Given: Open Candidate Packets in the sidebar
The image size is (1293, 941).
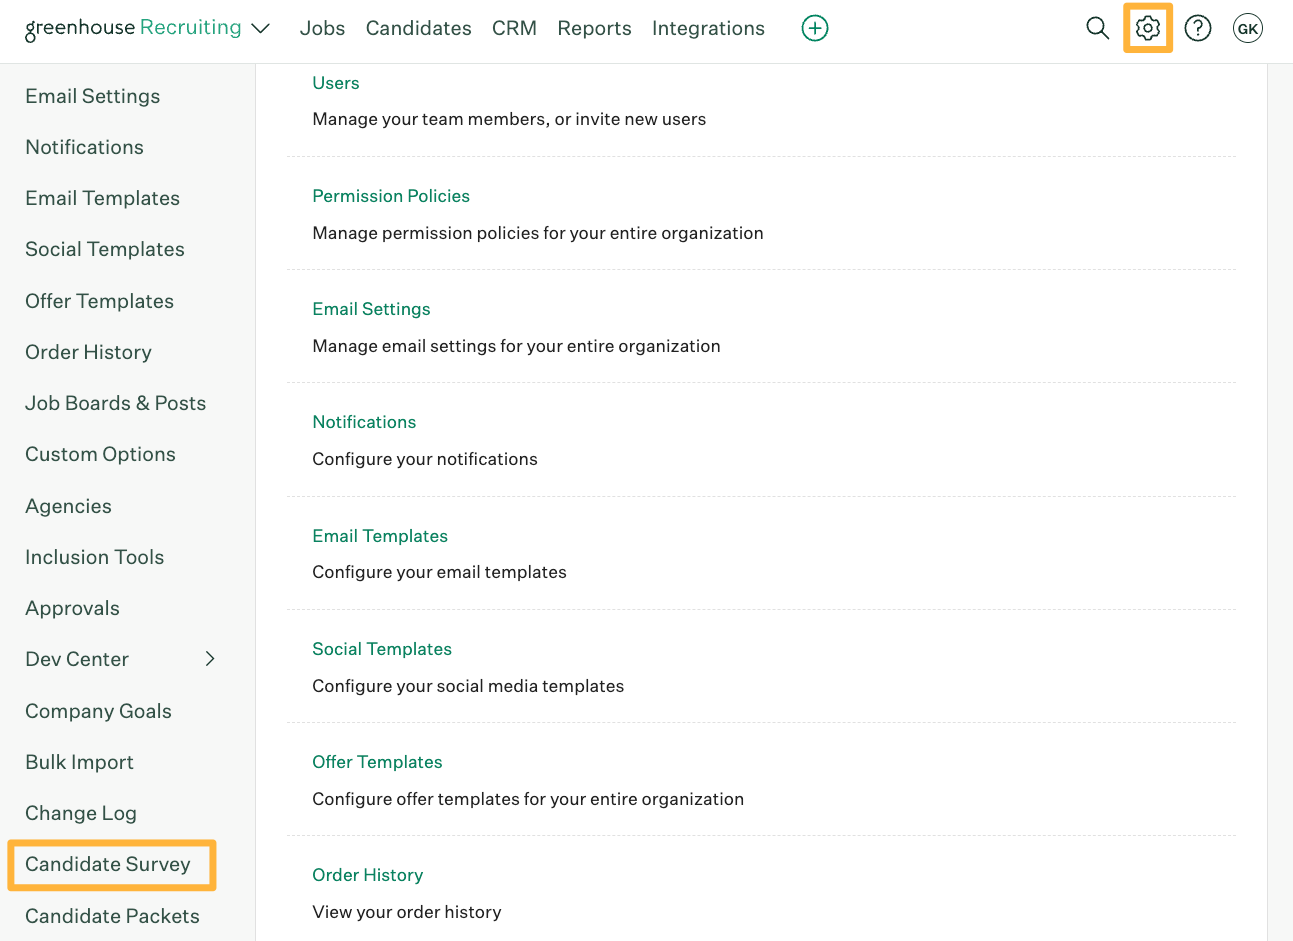Looking at the screenshot, I should point(112,916).
